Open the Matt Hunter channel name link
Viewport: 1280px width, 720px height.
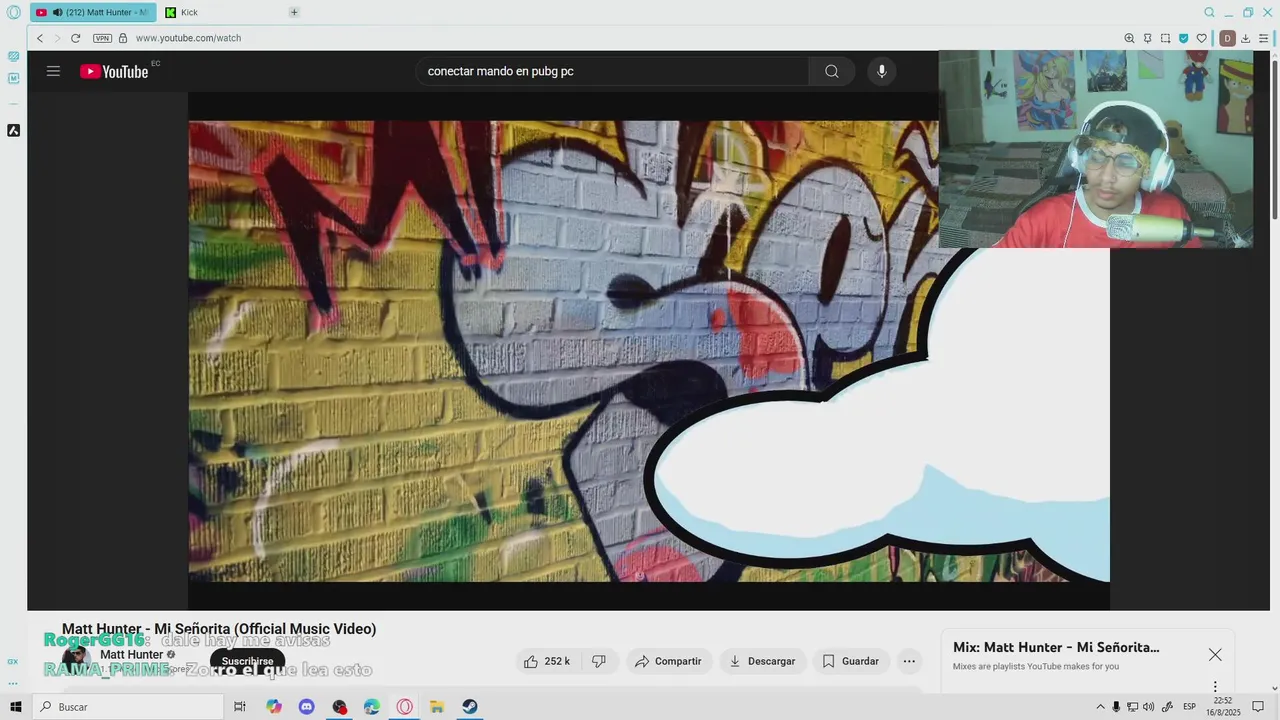[x=131, y=655]
